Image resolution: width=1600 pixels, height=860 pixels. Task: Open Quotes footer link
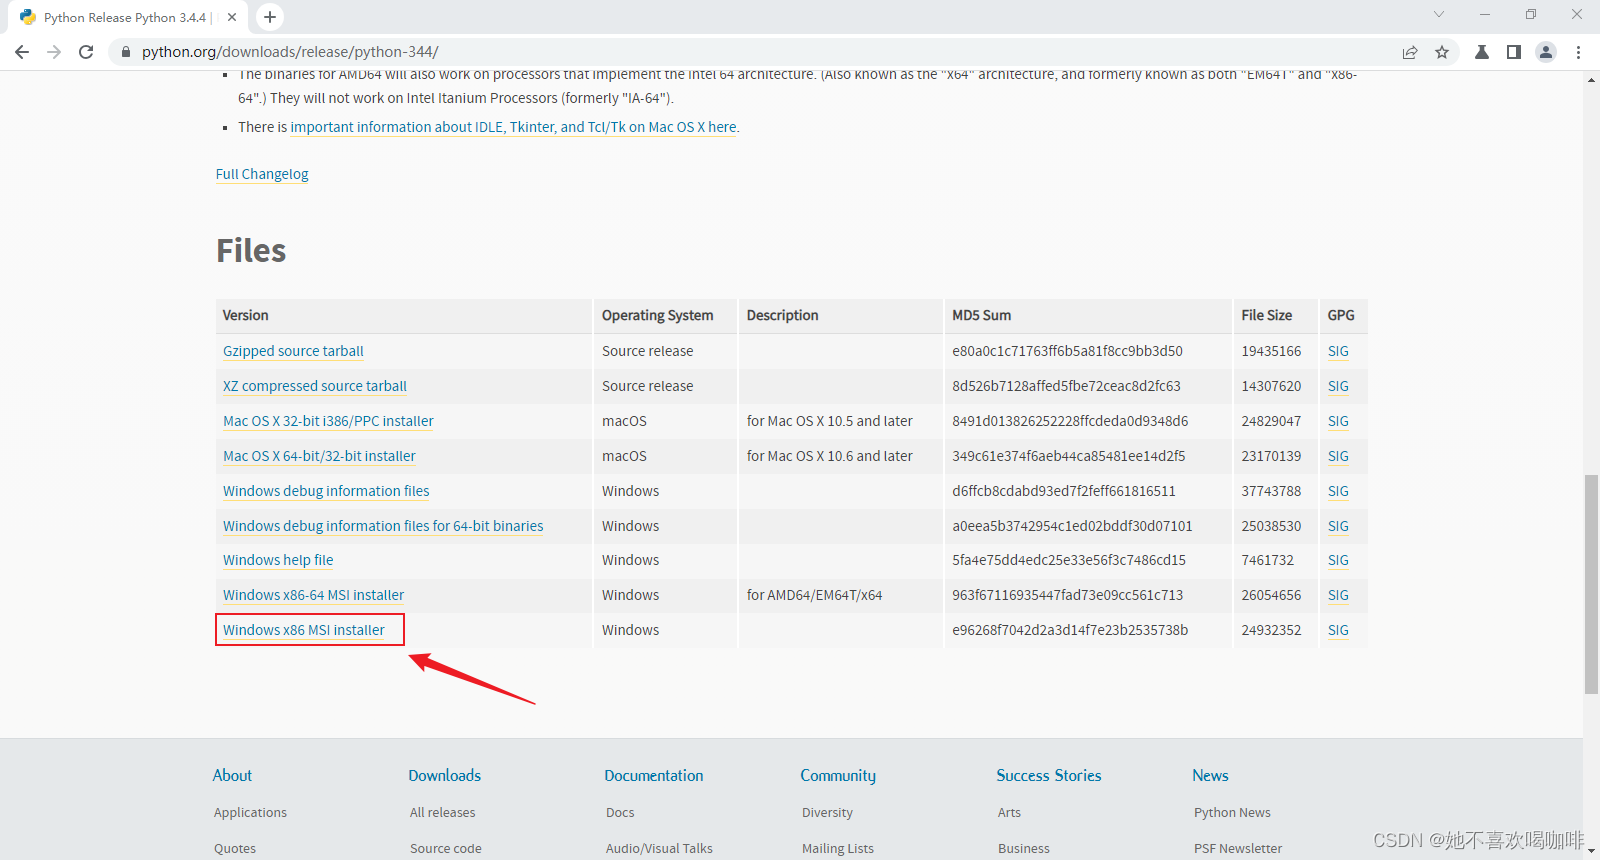pyautogui.click(x=235, y=848)
